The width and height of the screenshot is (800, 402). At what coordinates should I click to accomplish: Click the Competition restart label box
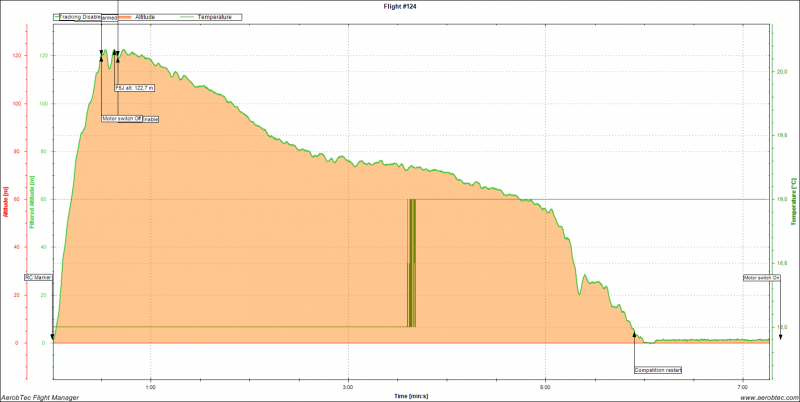pyautogui.click(x=658, y=370)
